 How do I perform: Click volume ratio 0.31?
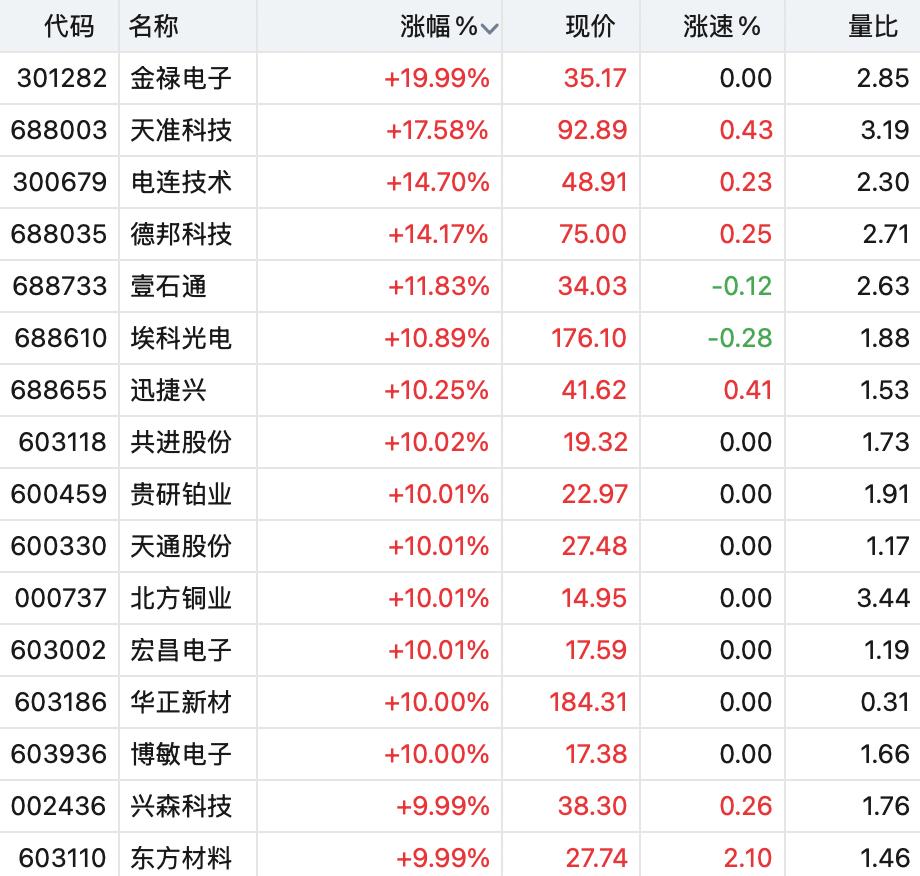[x=885, y=702]
